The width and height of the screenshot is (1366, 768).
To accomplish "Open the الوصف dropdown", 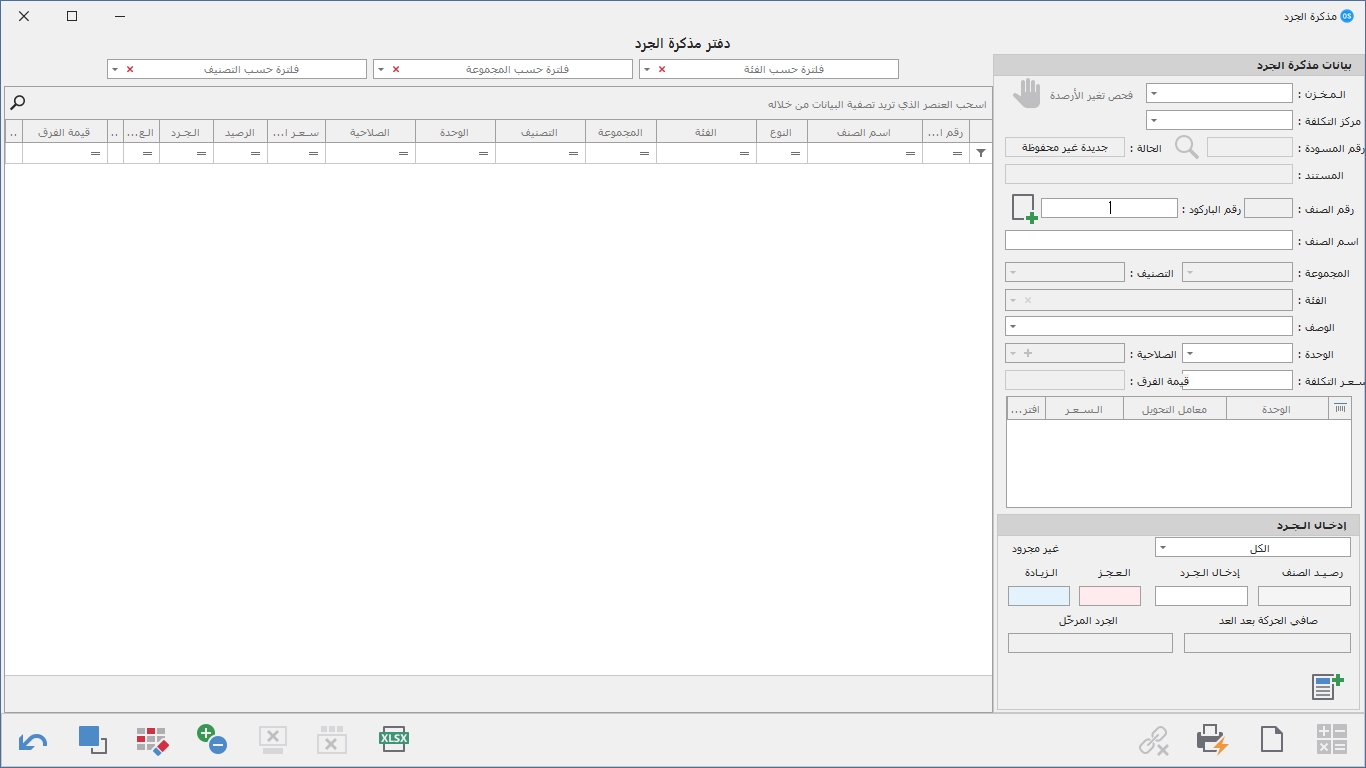I will click(1013, 327).
